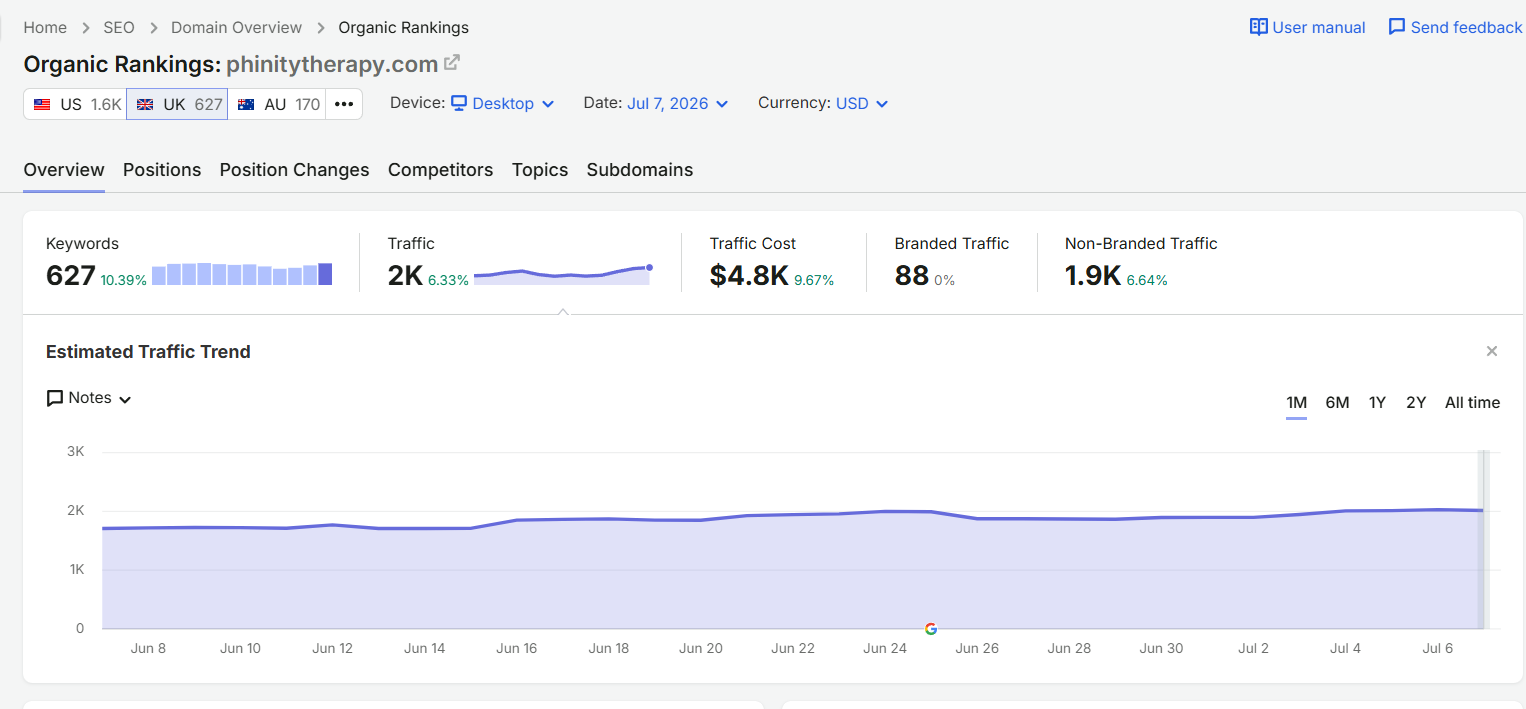Click the phinitytherapy.com domain title
Viewport: 1526px width, 709px height.
[332, 64]
